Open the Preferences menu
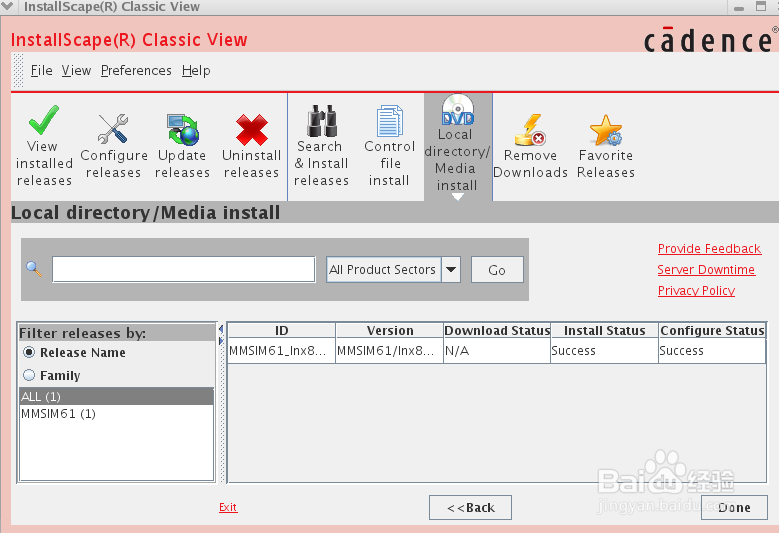The width and height of the screenshot is (779, 533). [136, 71]
